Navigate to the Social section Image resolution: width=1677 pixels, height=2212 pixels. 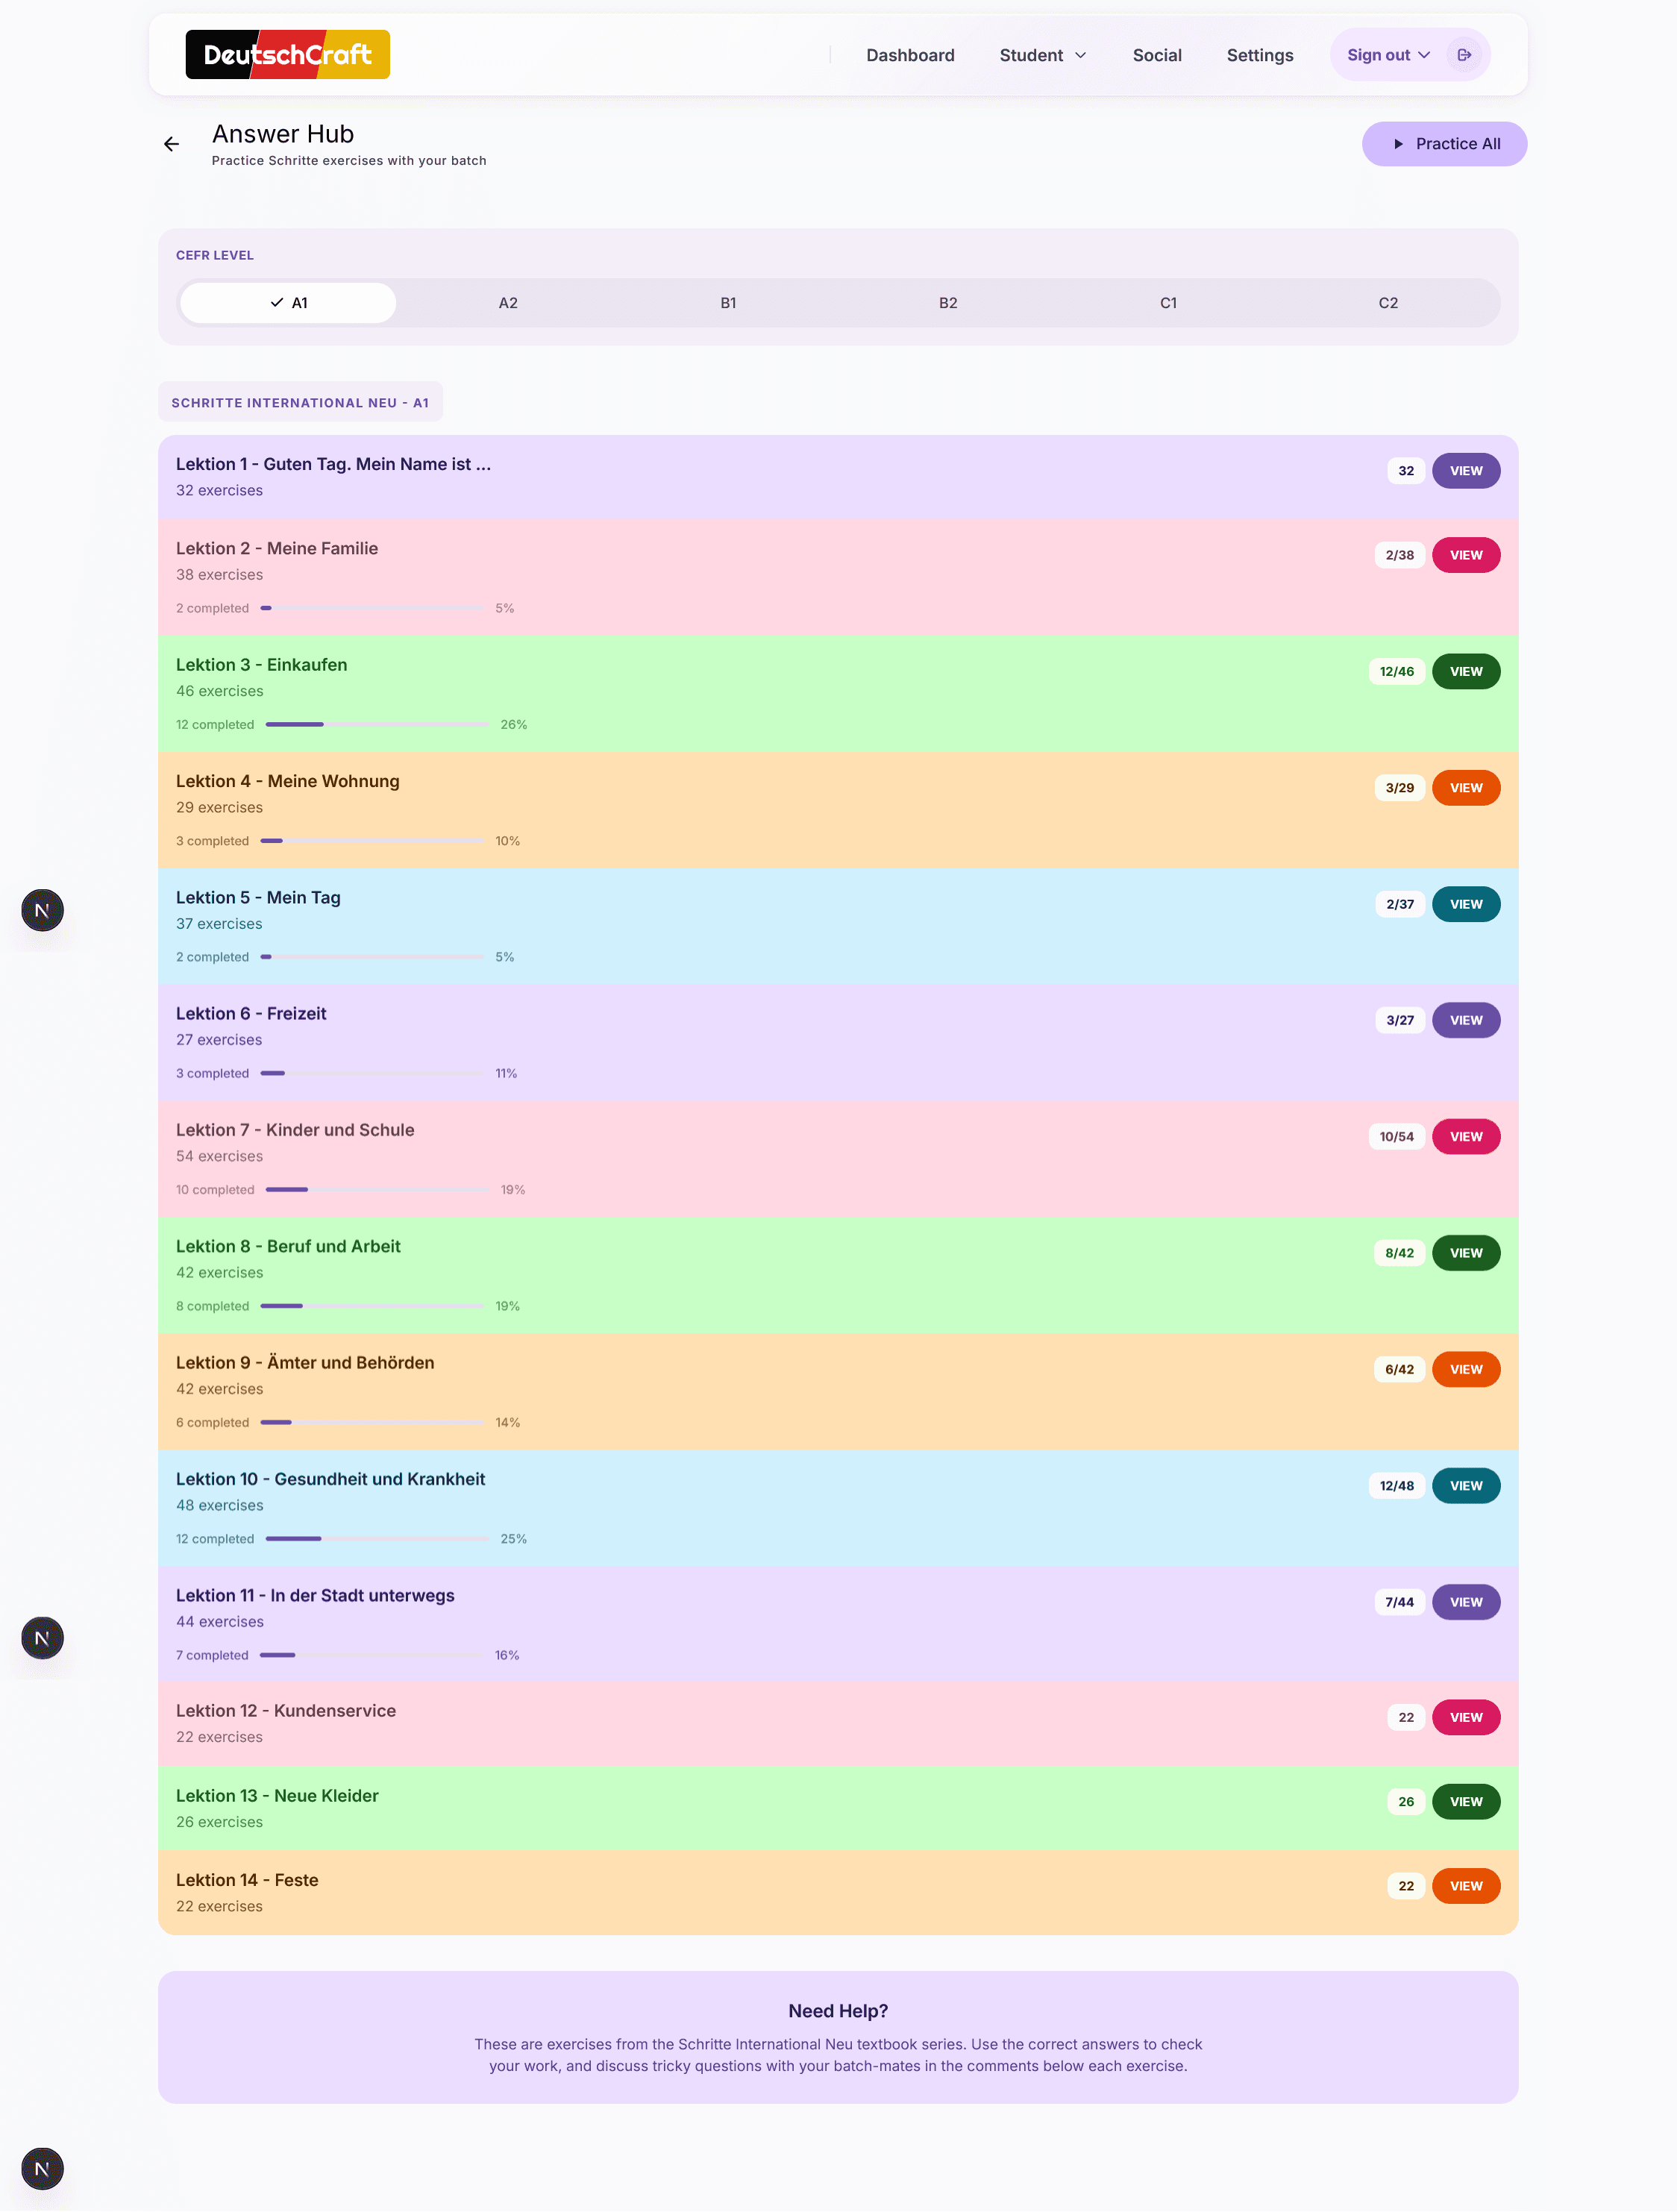point(1157,55)
